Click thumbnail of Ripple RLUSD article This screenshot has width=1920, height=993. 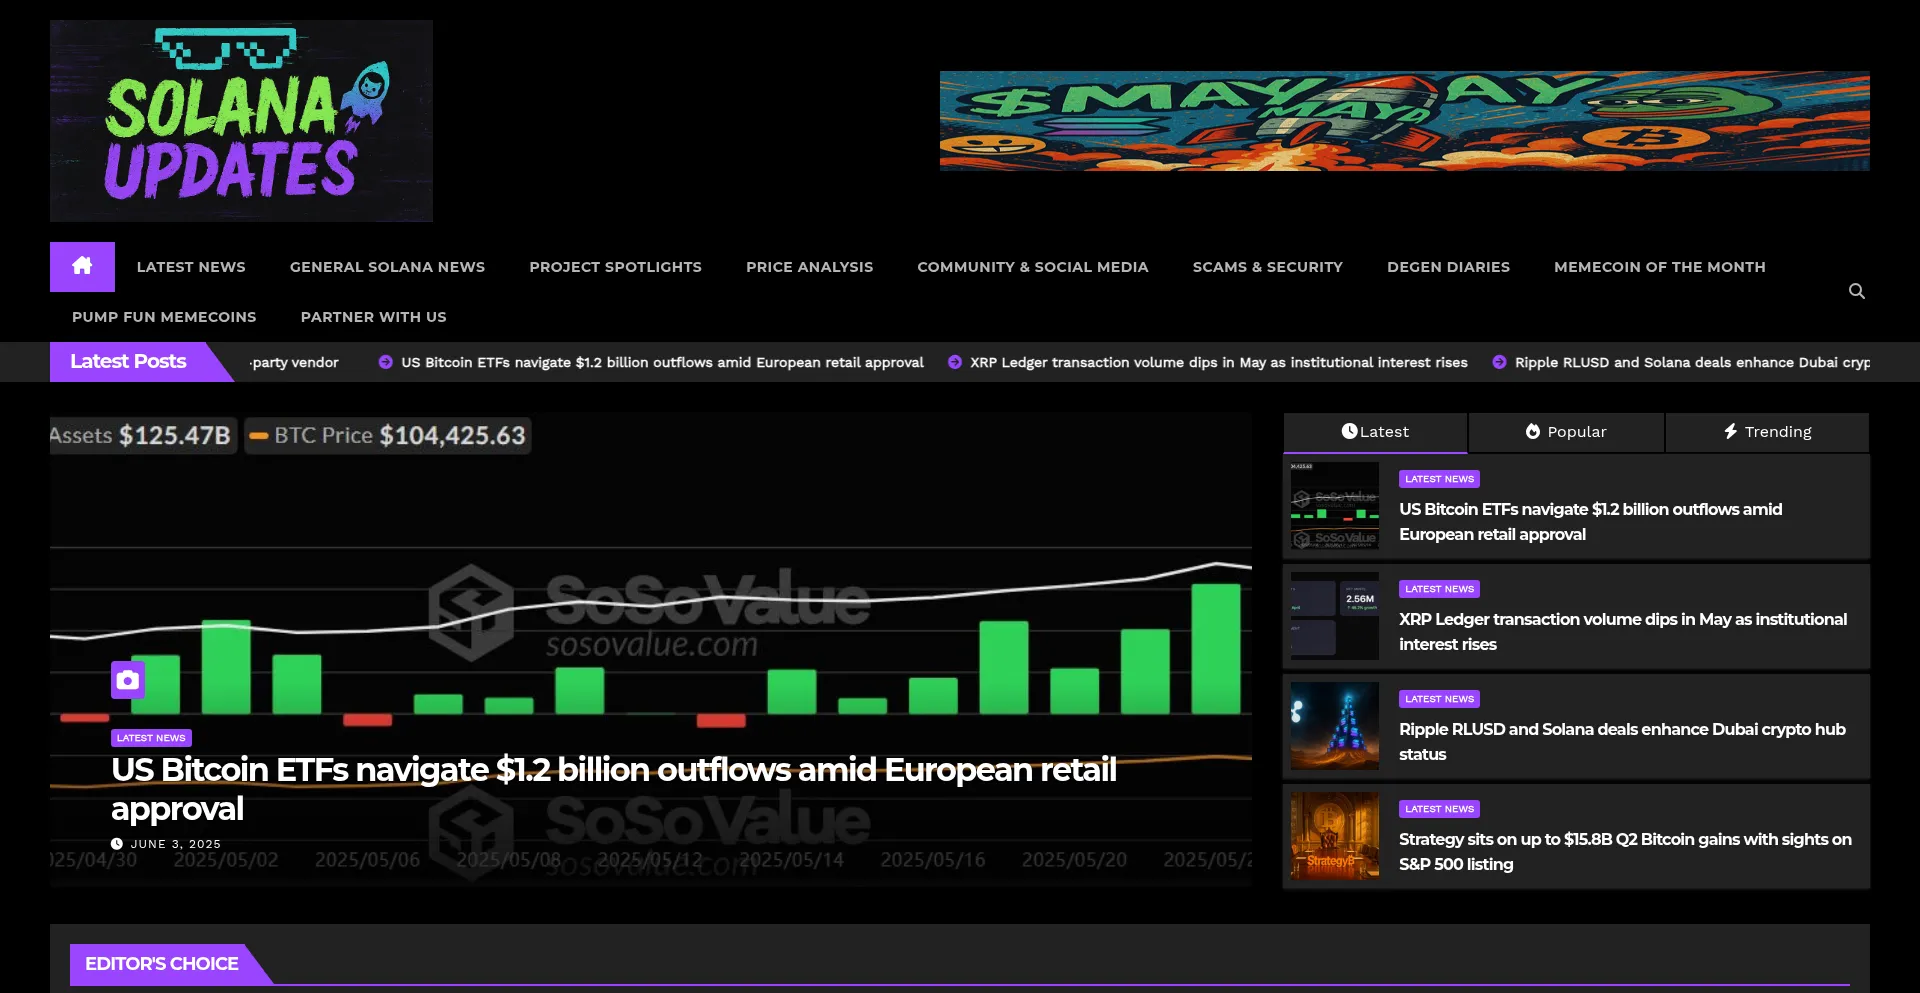click(1335, 726)
